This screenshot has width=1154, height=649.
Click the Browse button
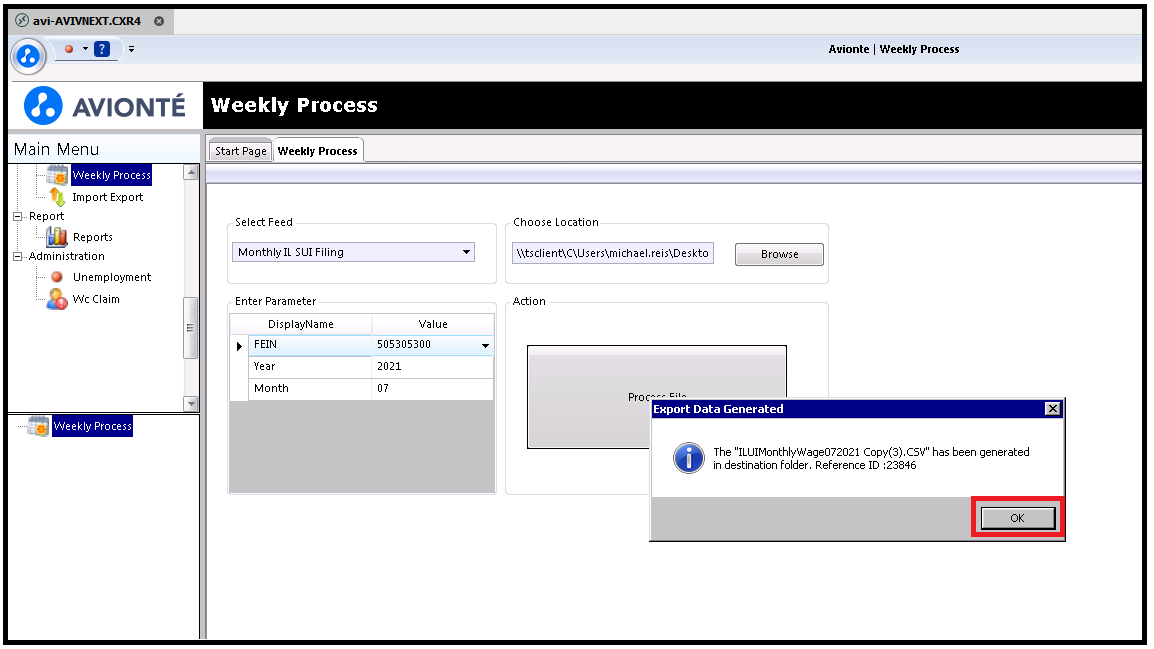coord(779,254)
